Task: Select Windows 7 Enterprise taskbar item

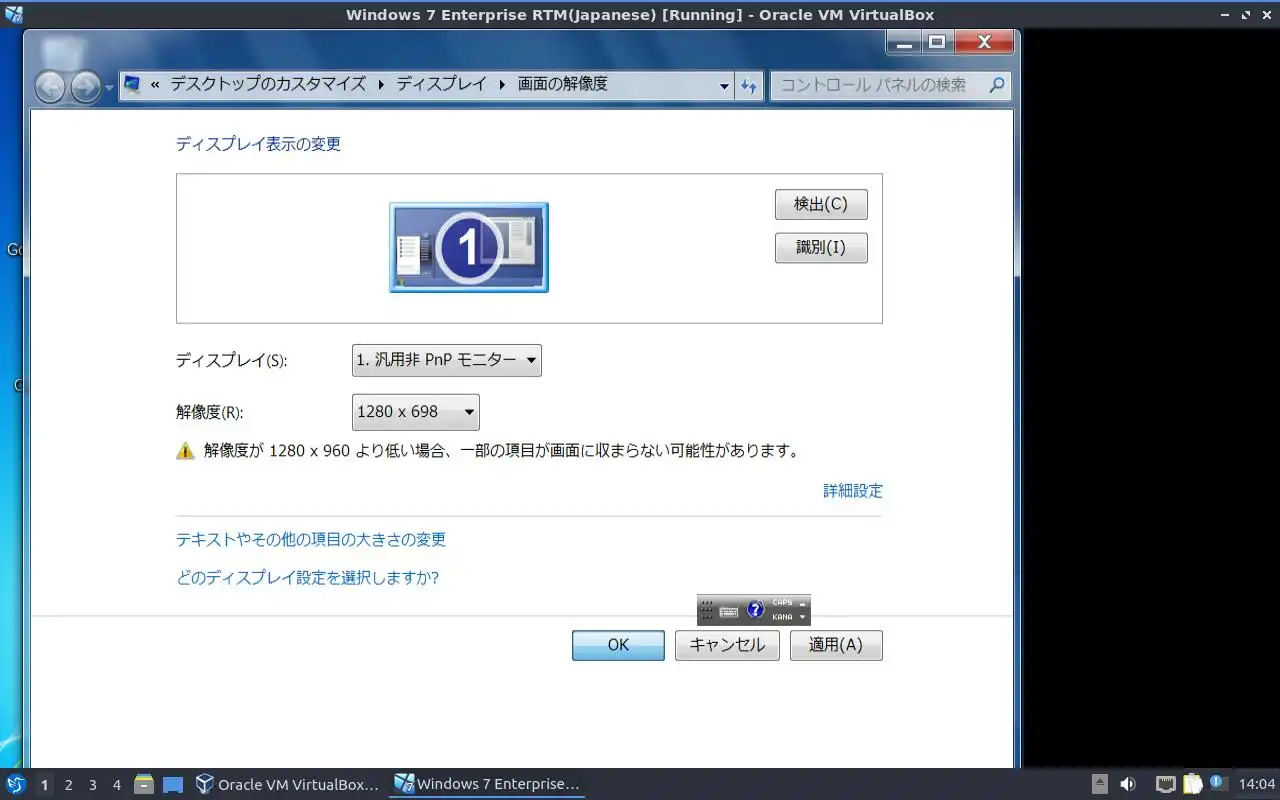Action: (x=487, y=785)
